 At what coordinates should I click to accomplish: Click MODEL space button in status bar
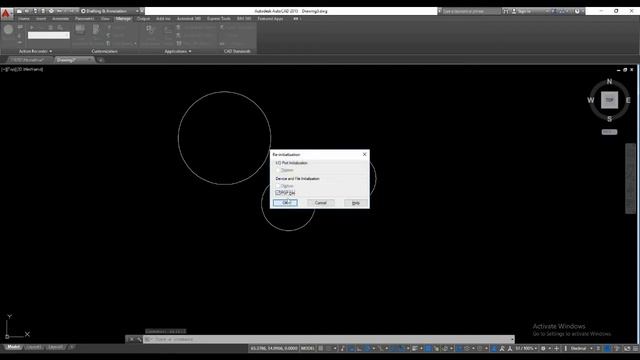point(307,348)
